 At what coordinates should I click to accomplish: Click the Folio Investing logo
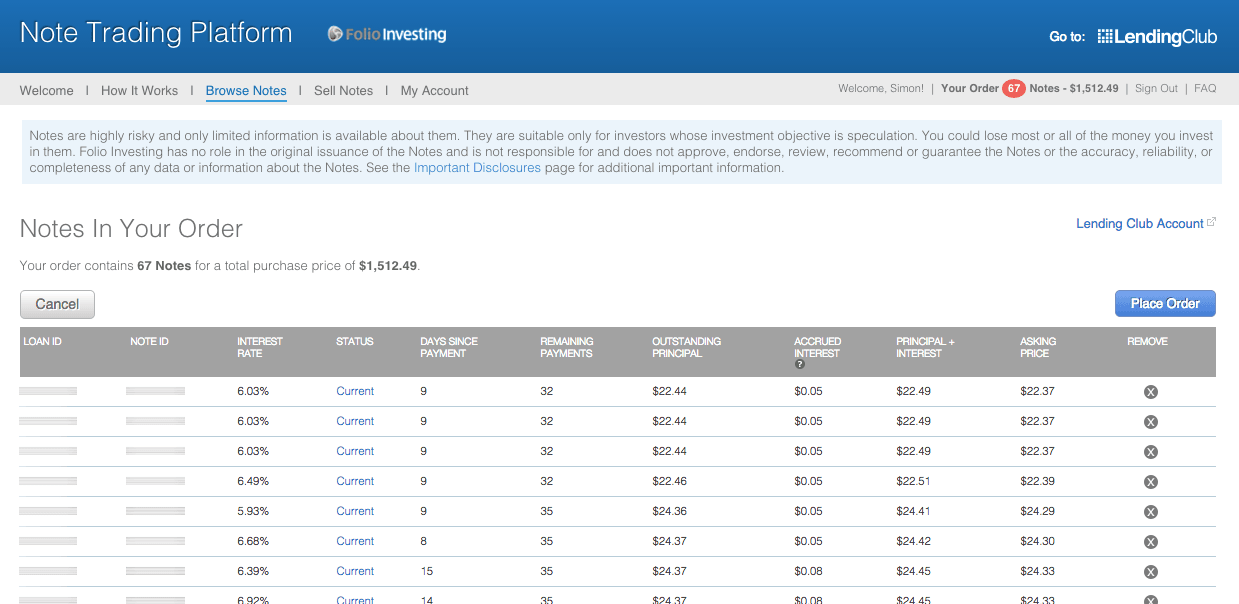pos(387,35)
